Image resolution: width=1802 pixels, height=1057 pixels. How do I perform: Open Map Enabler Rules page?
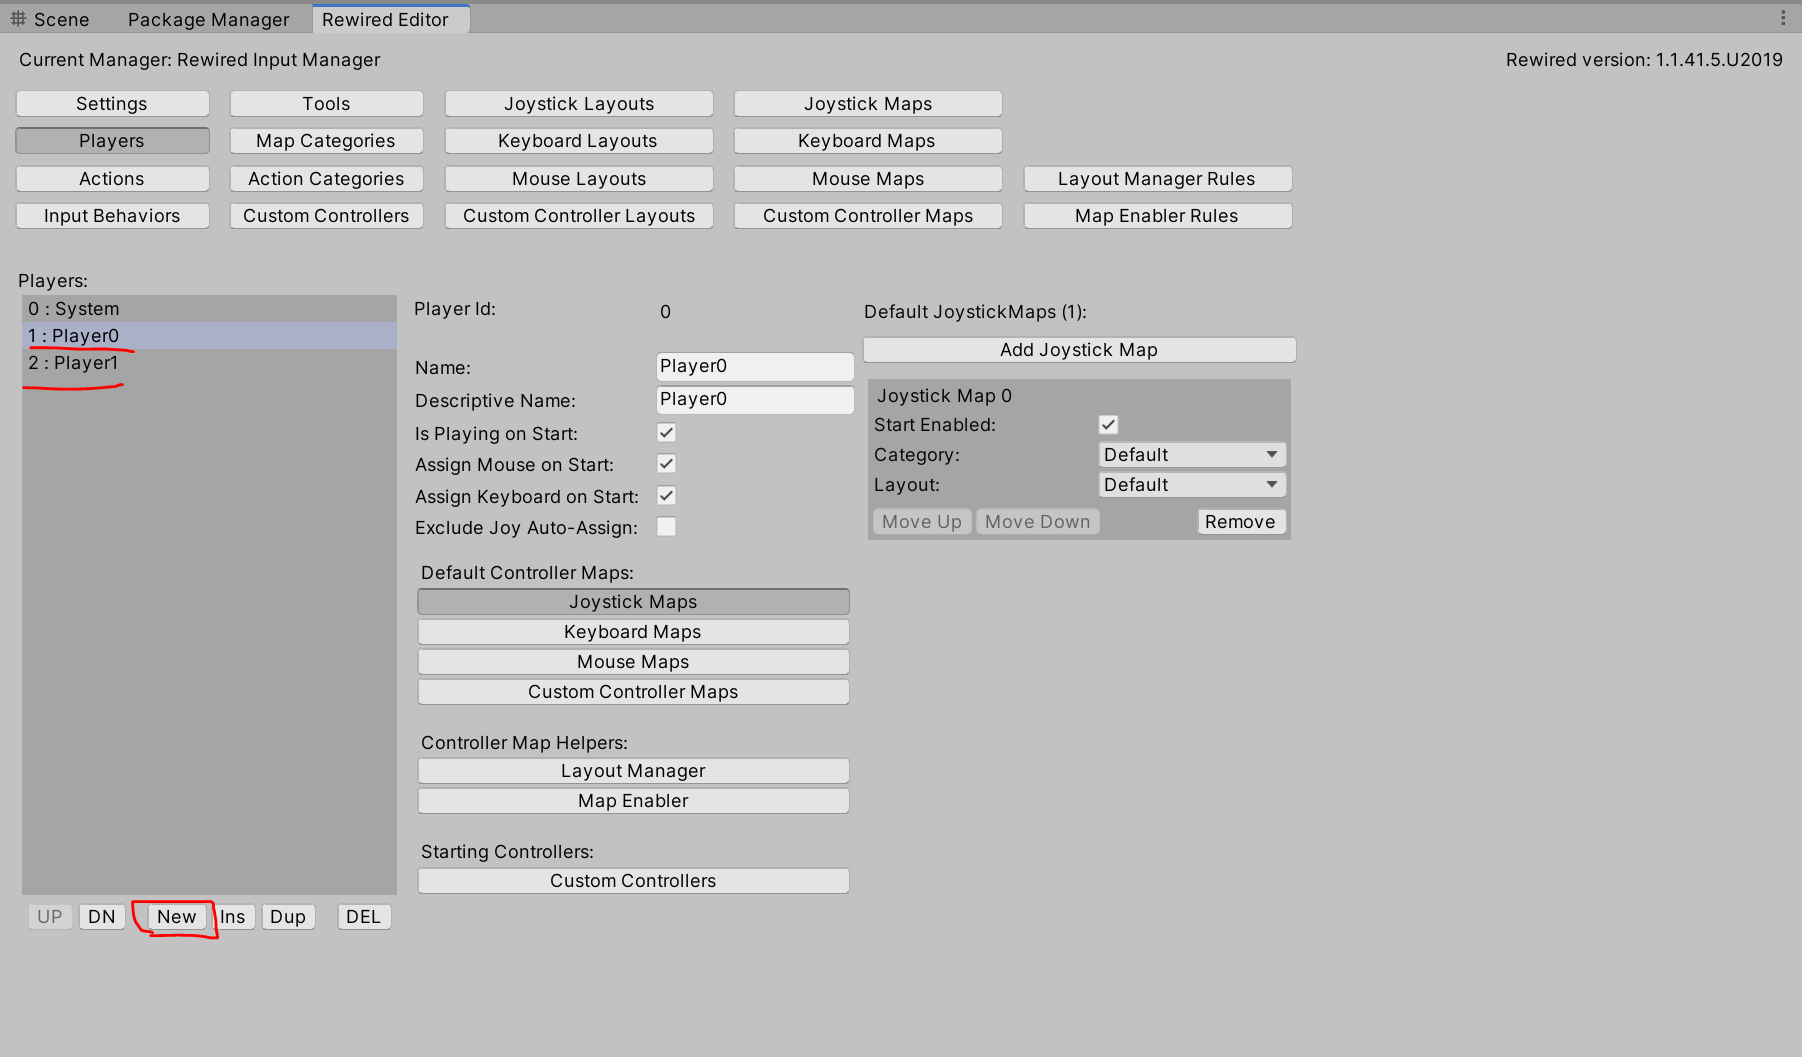(x=1158, y=216)
